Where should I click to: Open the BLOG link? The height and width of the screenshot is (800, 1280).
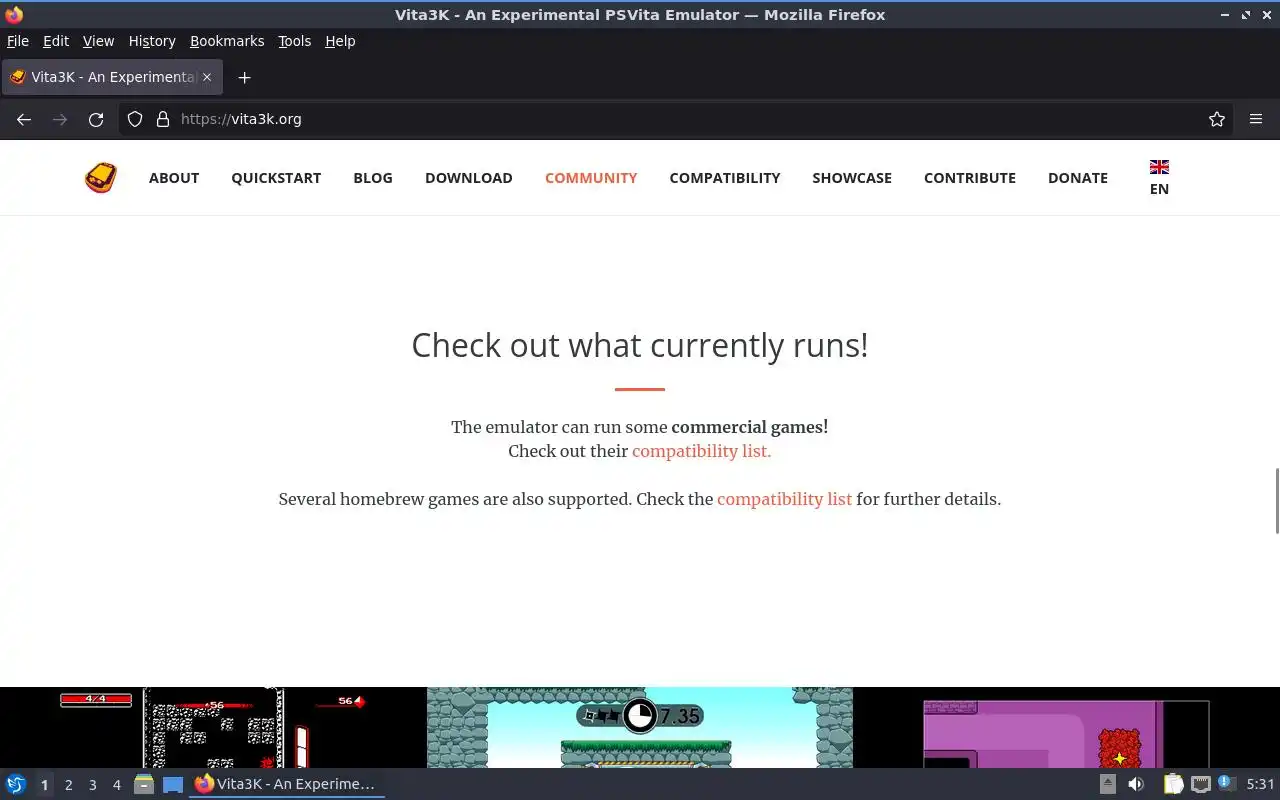pyautogui.click(x=373, y=178)
